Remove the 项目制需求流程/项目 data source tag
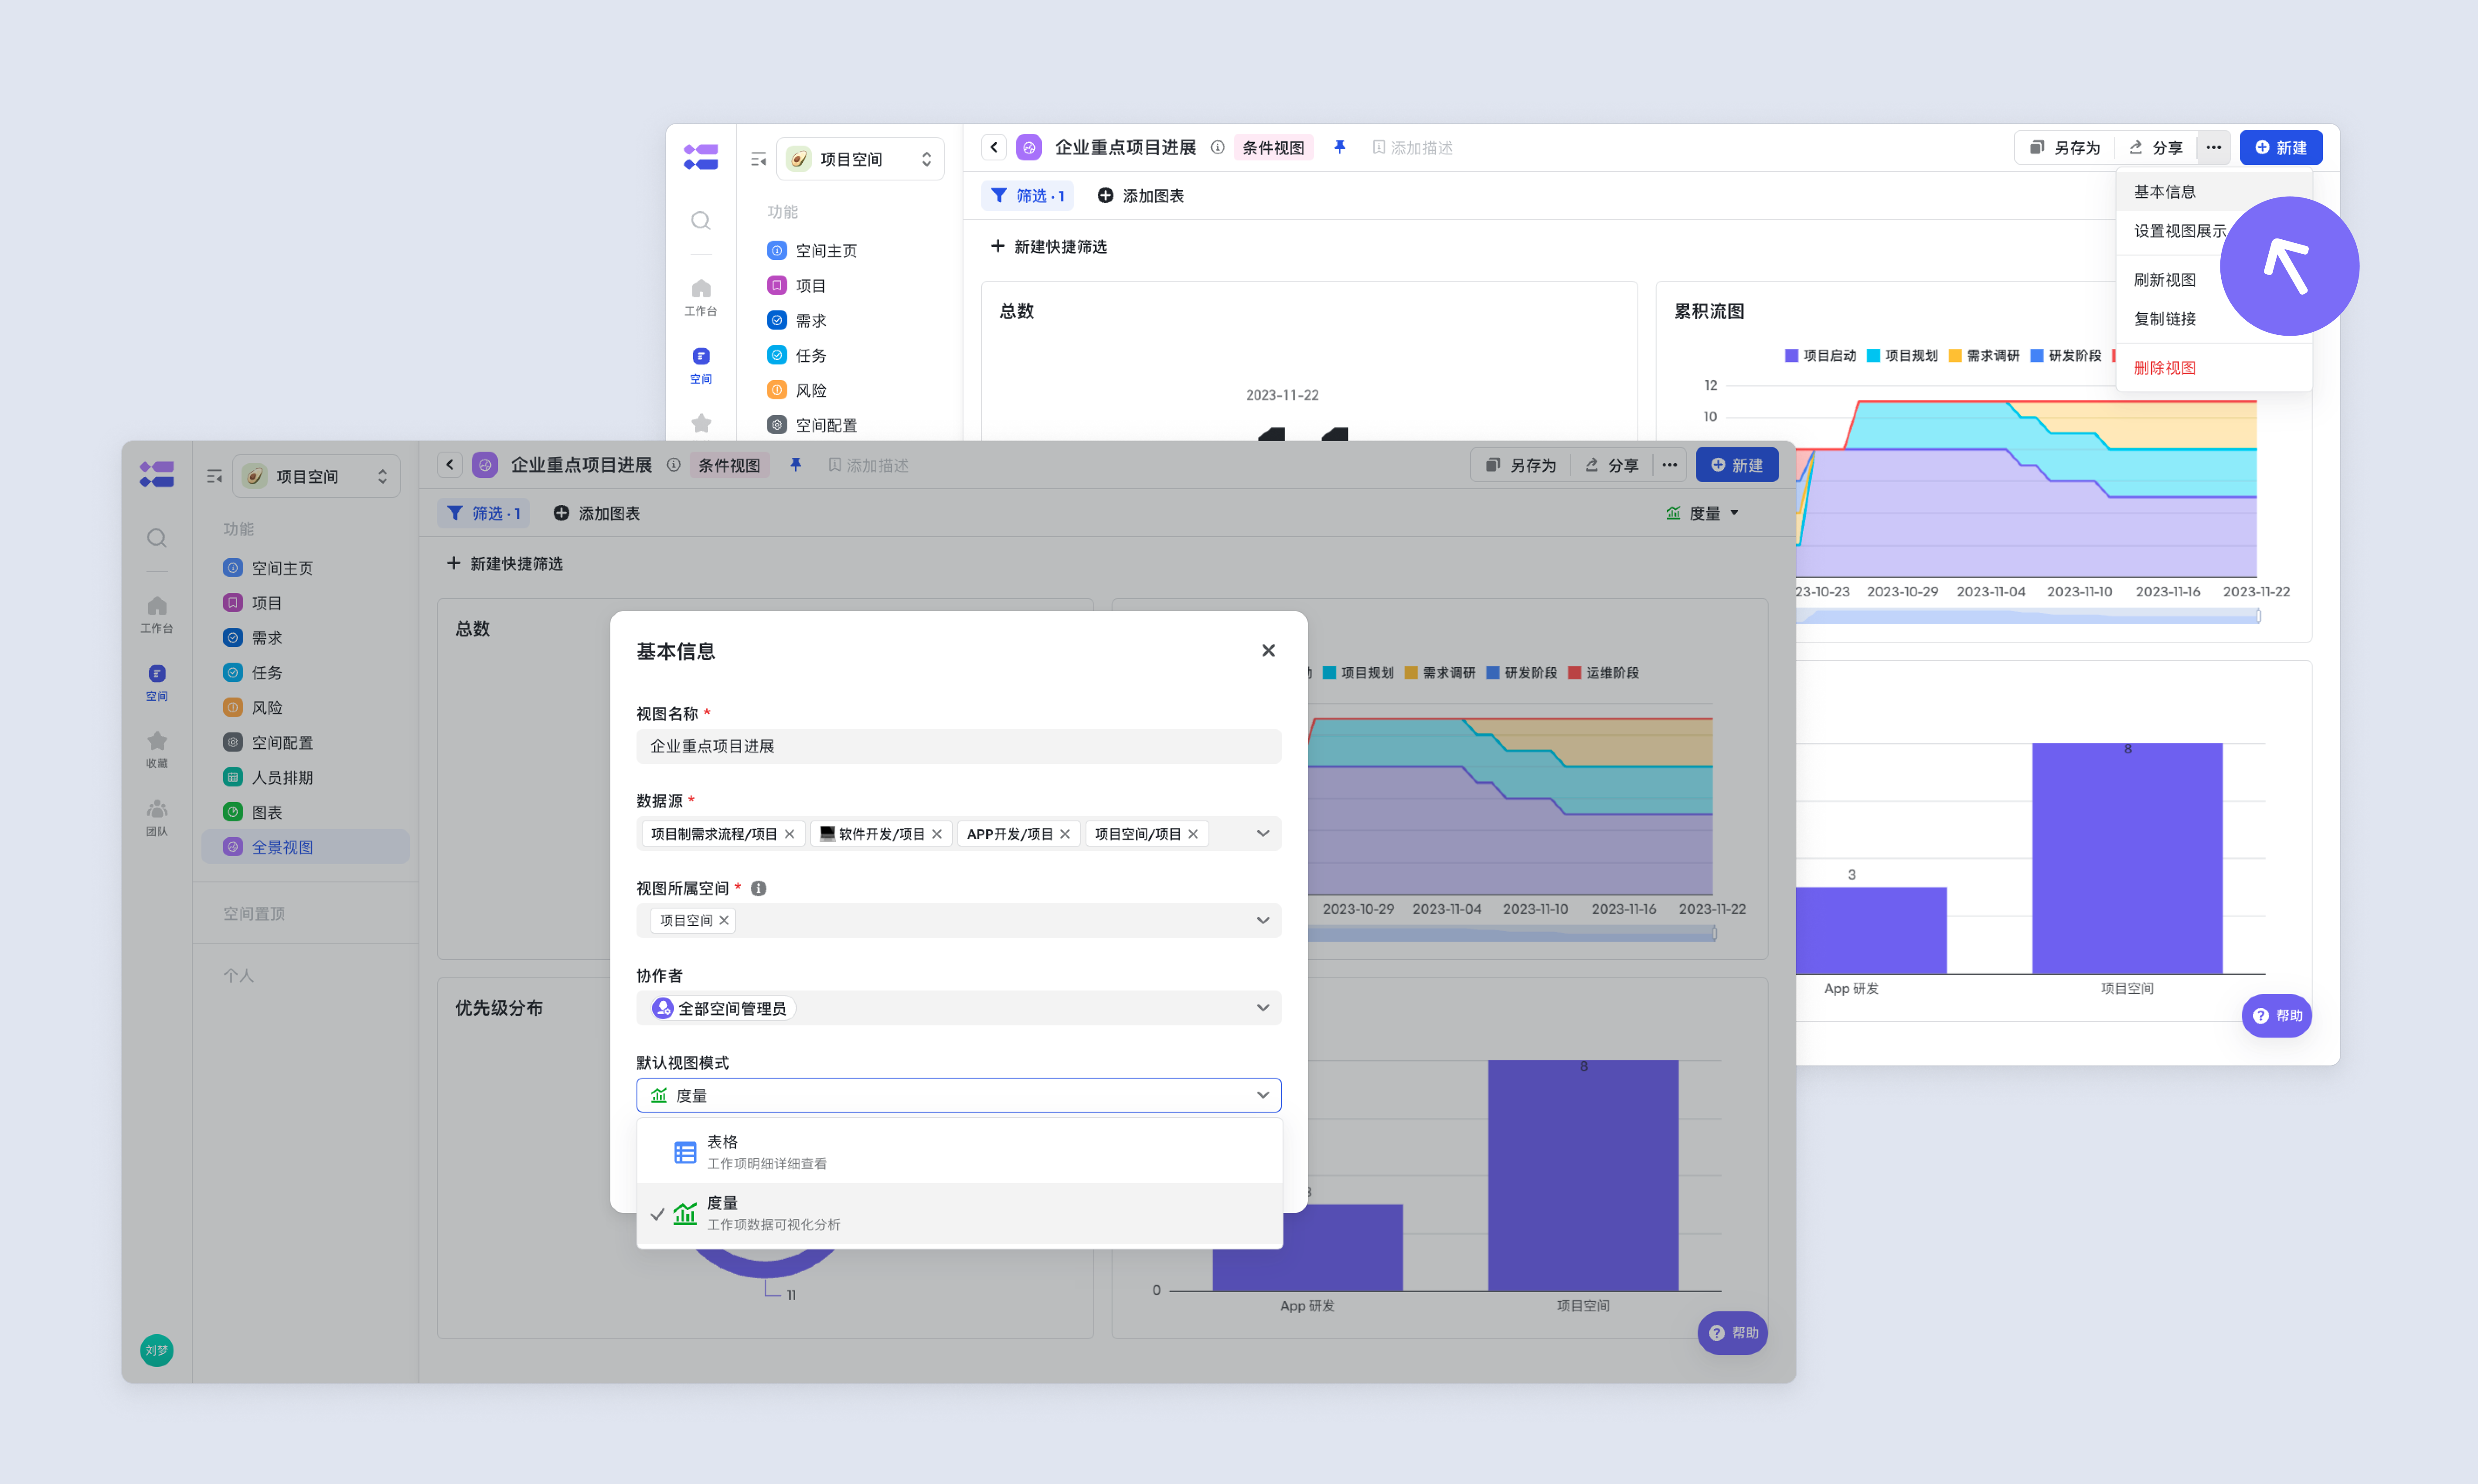2478x1484 pixels. point(790,834)
